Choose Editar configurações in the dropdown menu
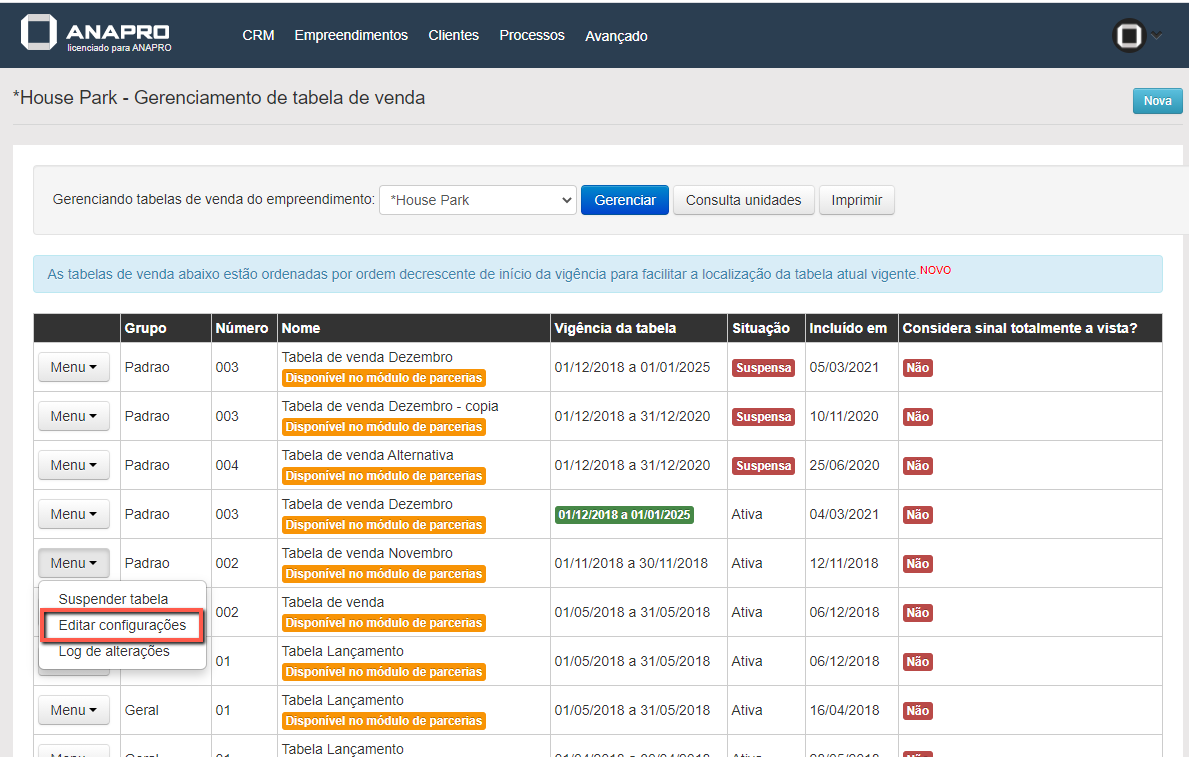The image size is (1189, 757). coord(122,625)
